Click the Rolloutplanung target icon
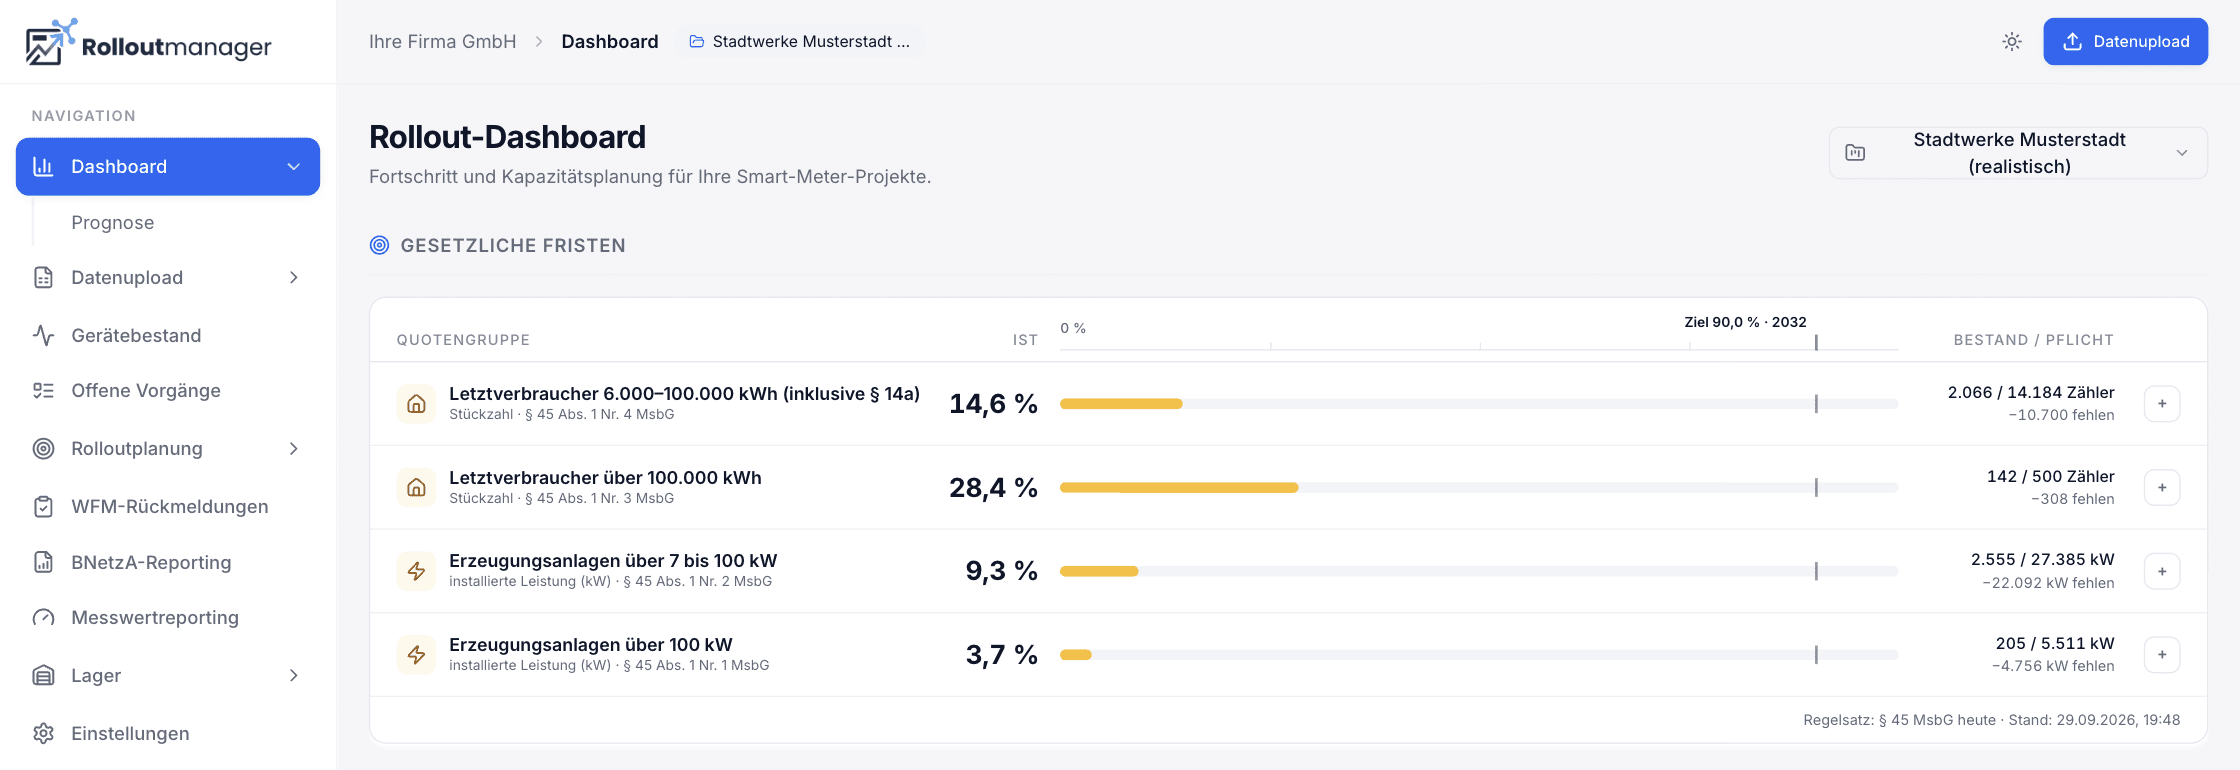 [43, 449]
